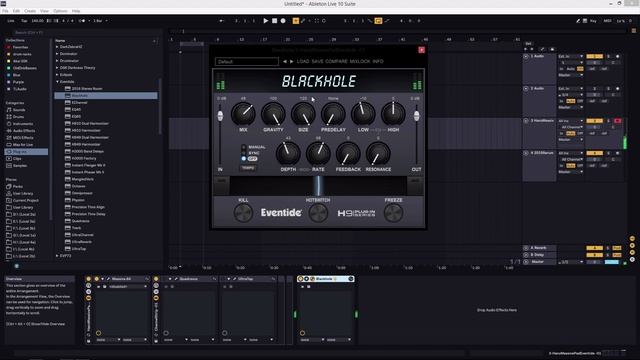Arm track 3 for recording

pyautogui.click(x=617, y=121)
